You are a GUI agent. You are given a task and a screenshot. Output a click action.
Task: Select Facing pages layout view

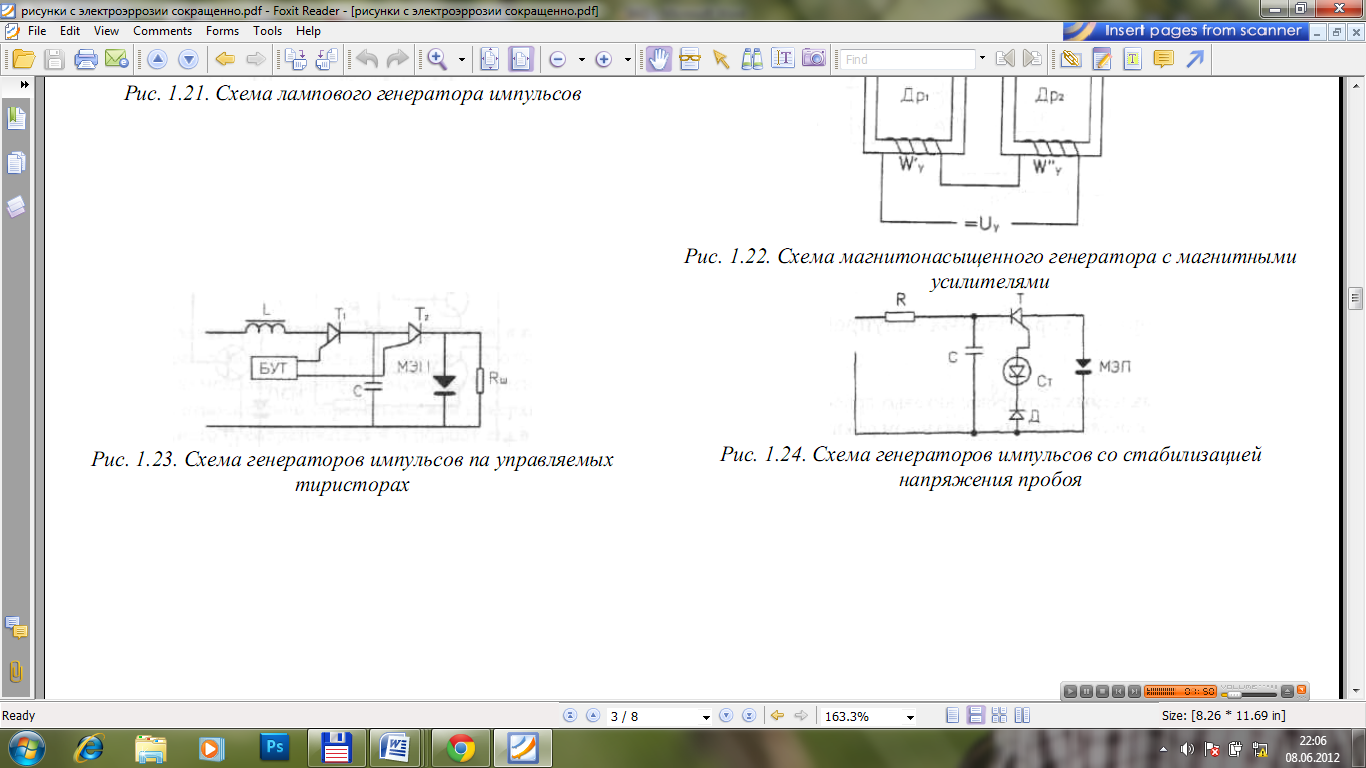point(1021,716)
